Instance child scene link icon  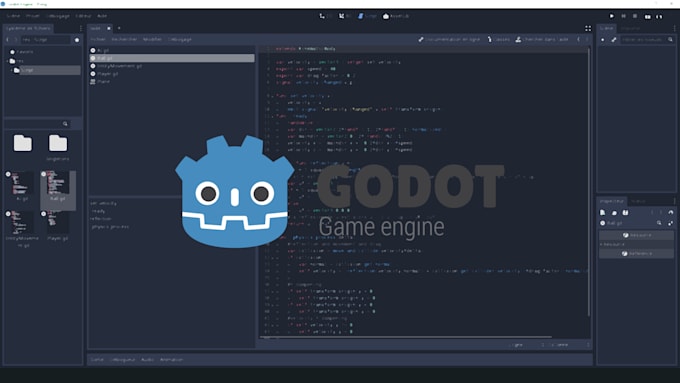614,39
